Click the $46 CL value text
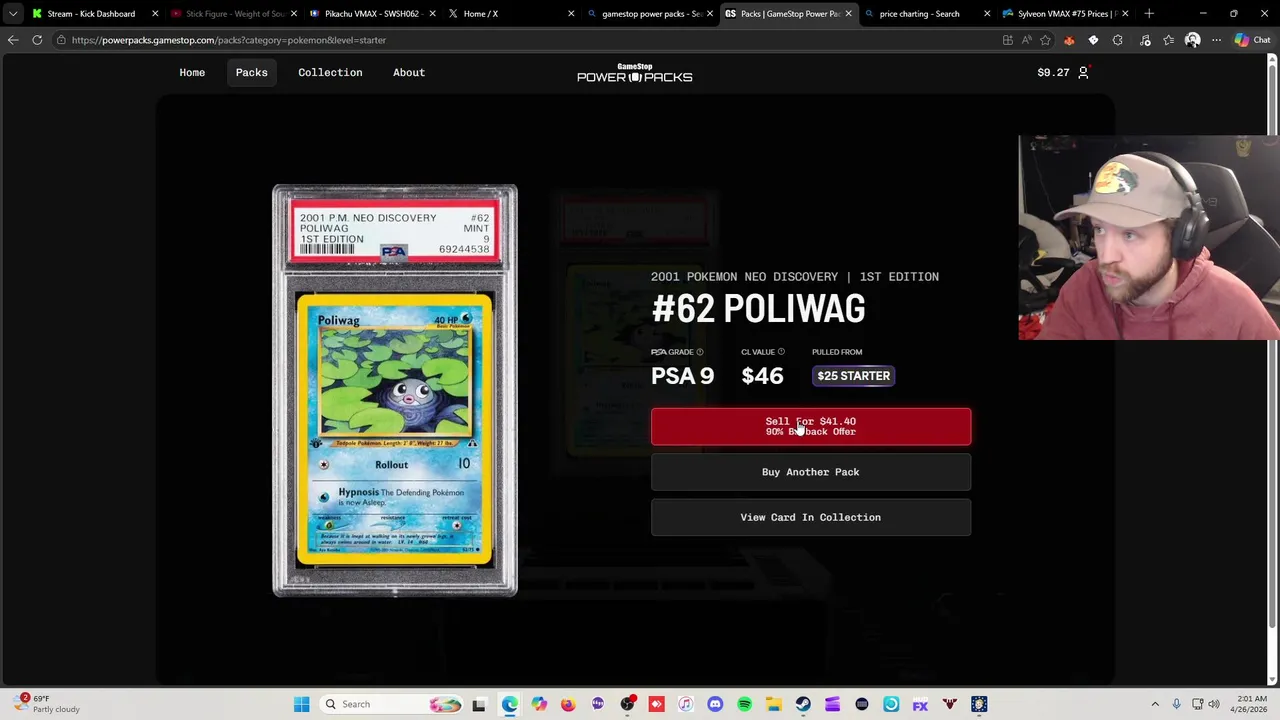The height and width of the screenshot is (720, 1280). (x=762, y=376)
